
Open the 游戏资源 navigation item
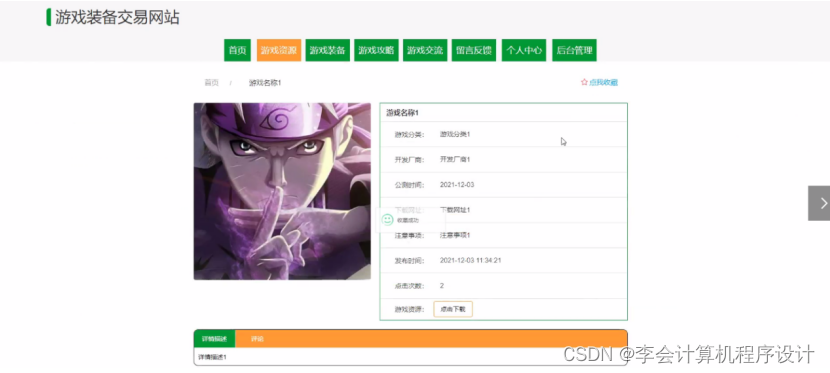279,50
